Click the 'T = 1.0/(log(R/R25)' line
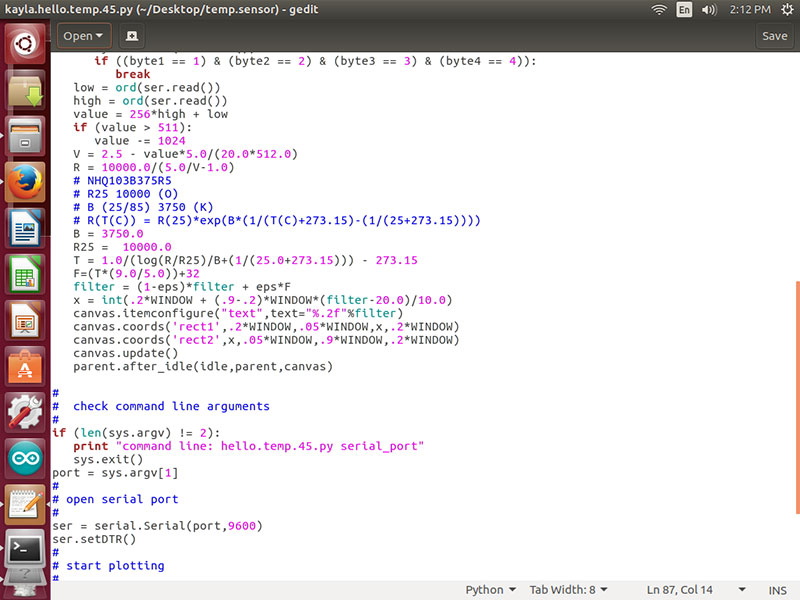800x600 pixels. [245, 260]
